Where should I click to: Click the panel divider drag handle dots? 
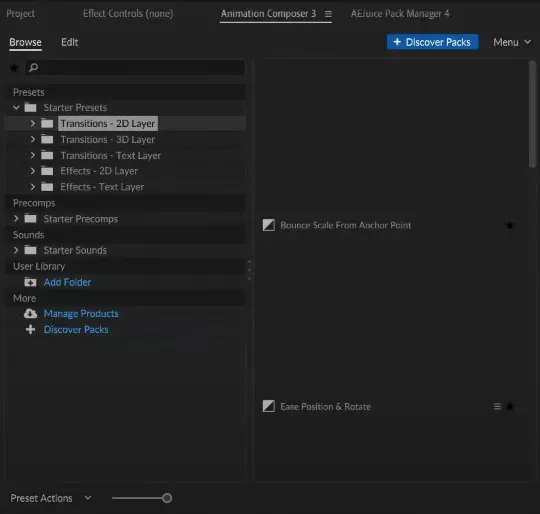click(249, 270)
